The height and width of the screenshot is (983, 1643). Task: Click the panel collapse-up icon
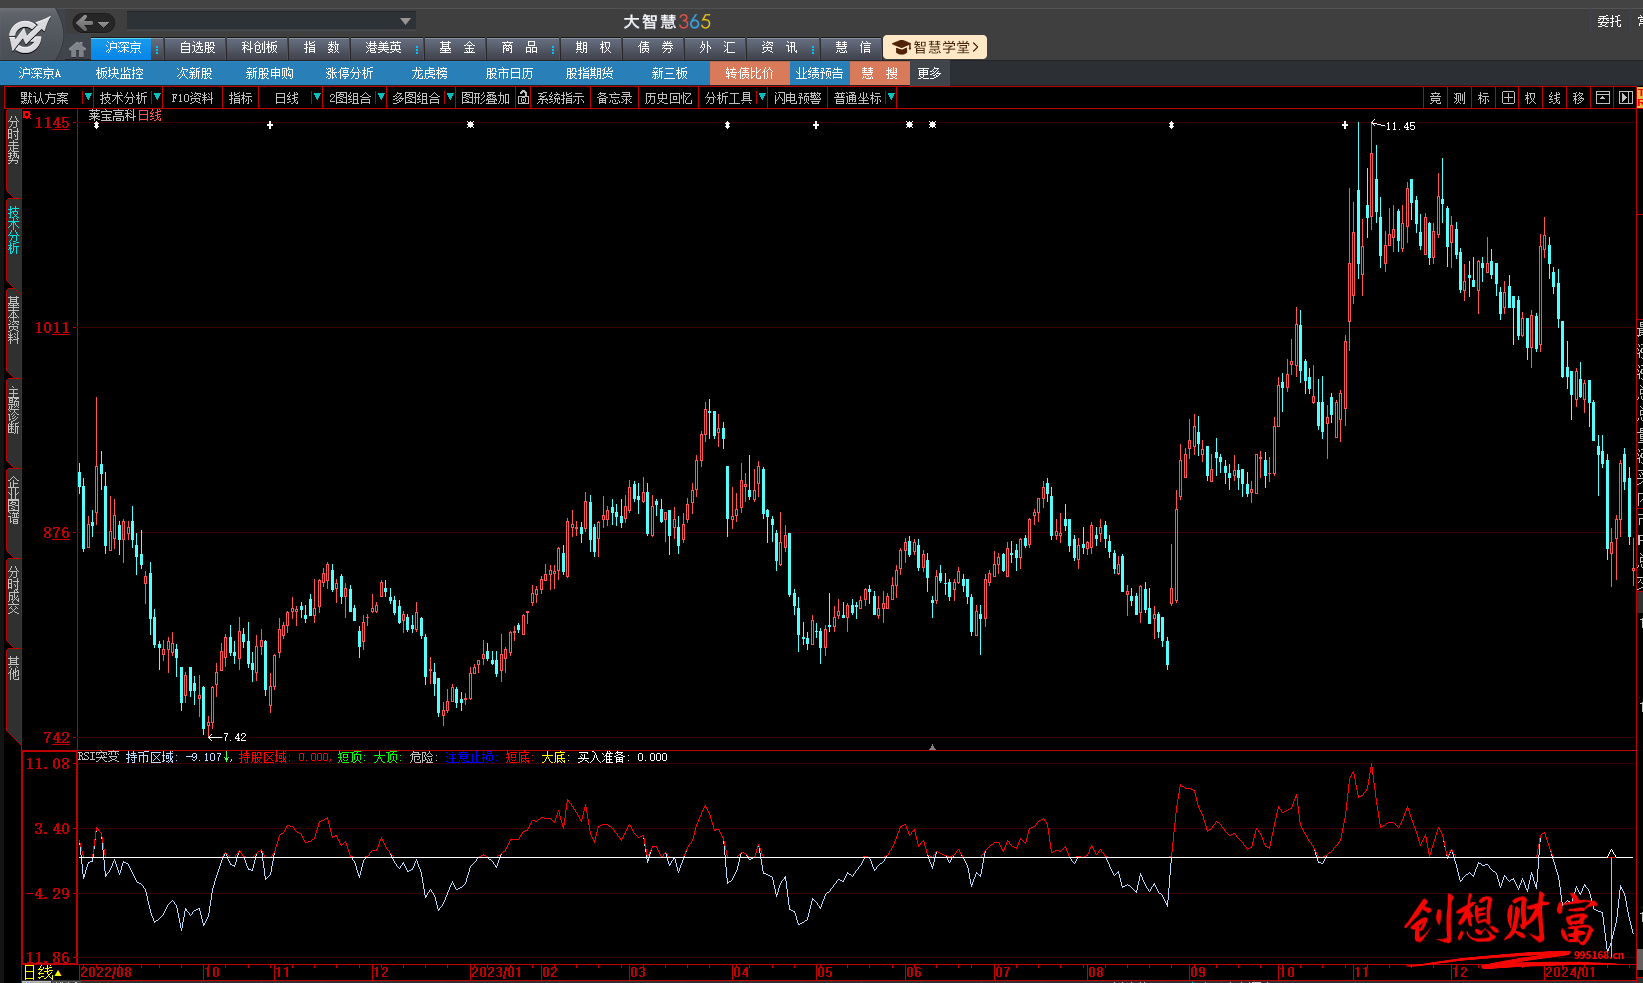1603,98
